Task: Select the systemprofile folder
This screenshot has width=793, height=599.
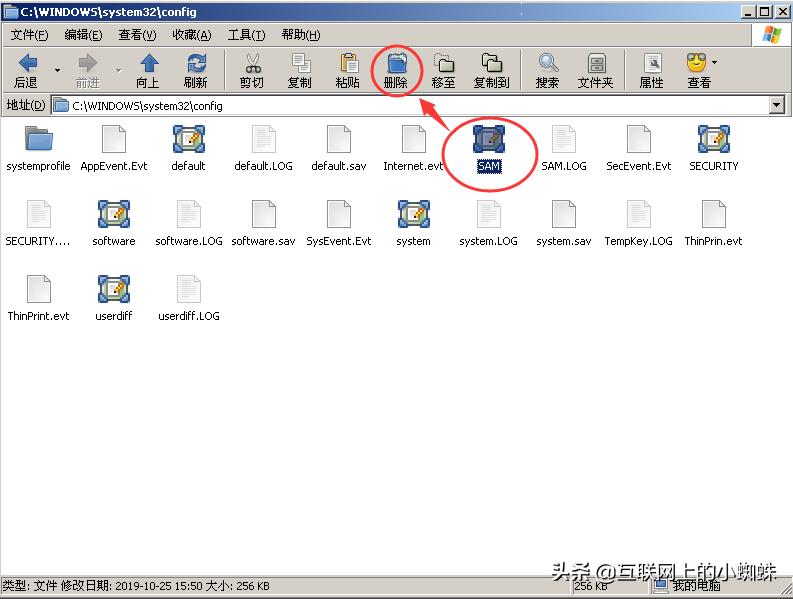Action: click(38, 149)
